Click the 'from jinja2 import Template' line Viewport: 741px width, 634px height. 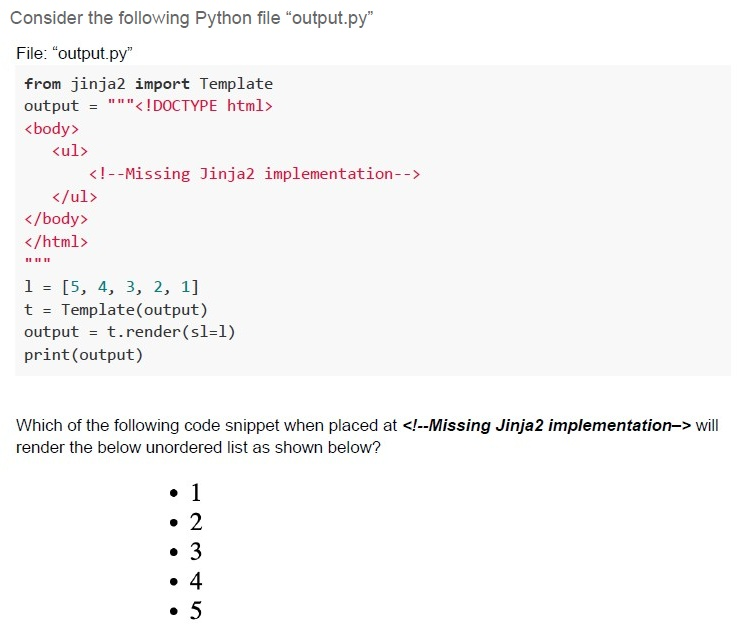click(x=148, y=84)
